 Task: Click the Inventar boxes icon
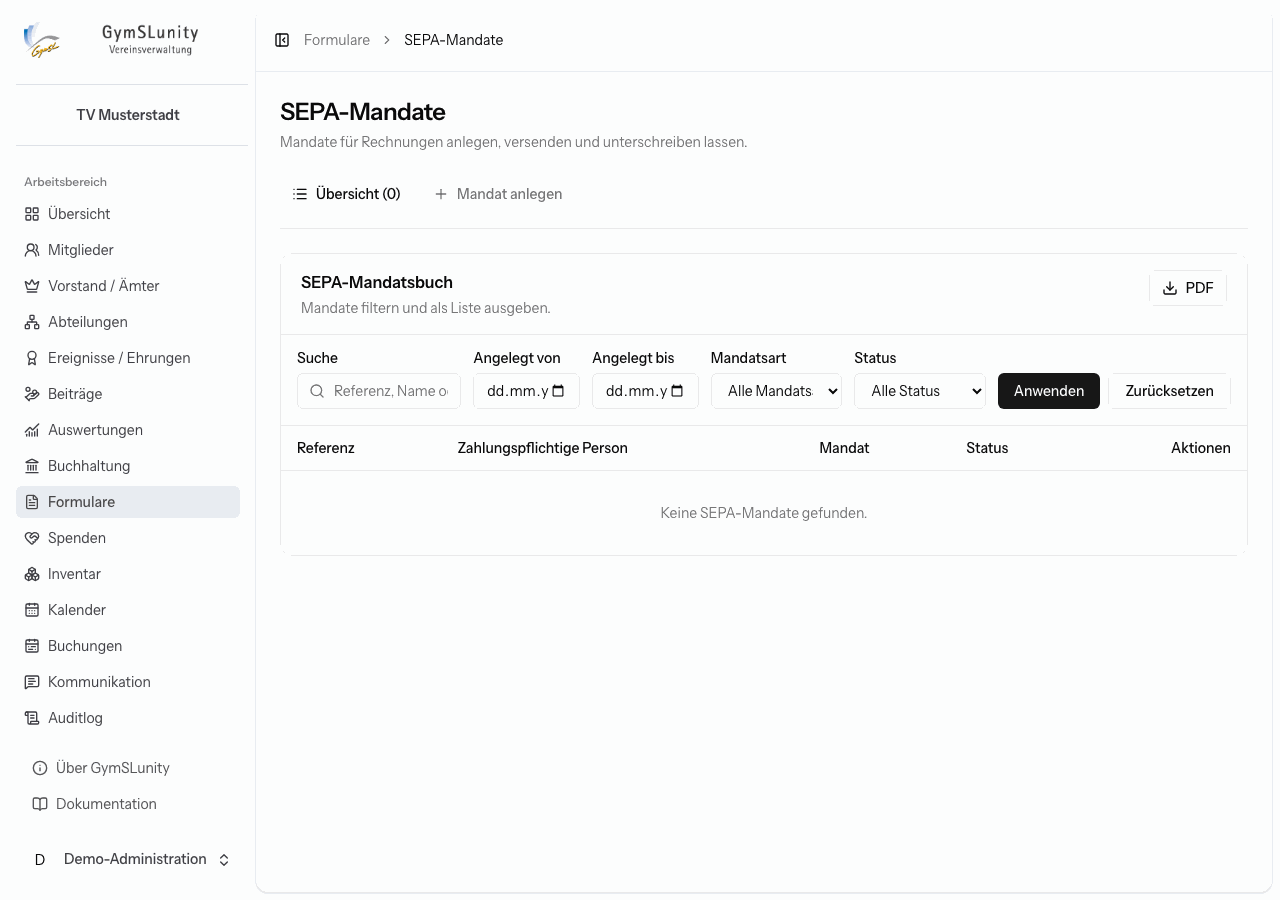coord(32,574)
